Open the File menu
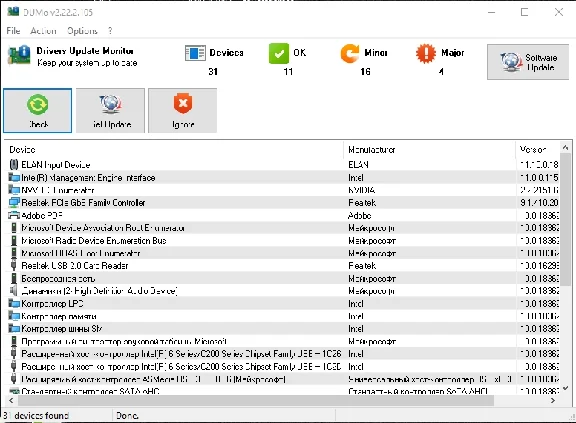The height and width of the screenshot is (423, 576). pyautogui.click(x=13, y=31)
